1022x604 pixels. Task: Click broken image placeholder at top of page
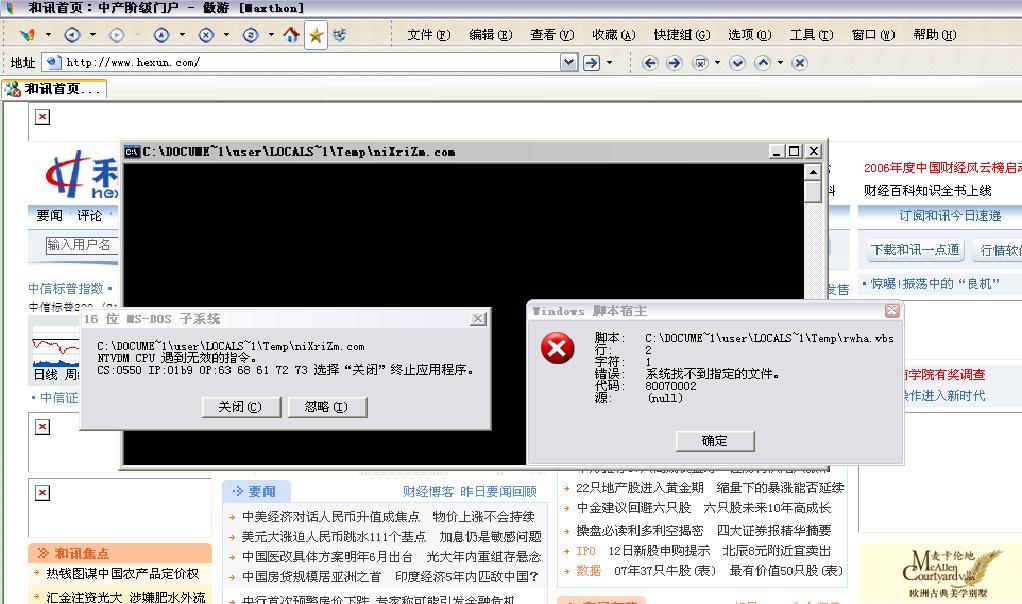[x=42, y=117]
